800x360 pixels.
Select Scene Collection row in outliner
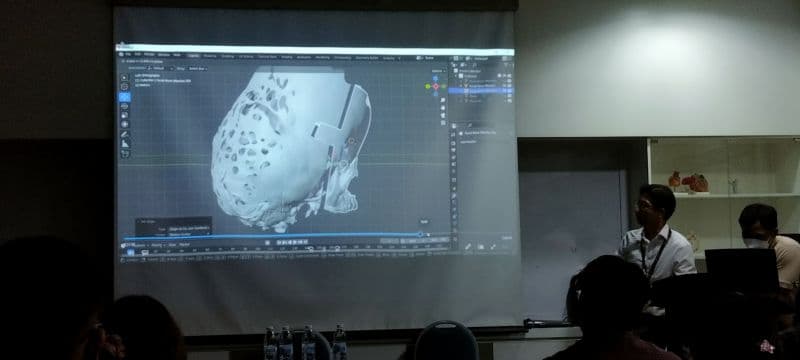(x=481, y=71)
